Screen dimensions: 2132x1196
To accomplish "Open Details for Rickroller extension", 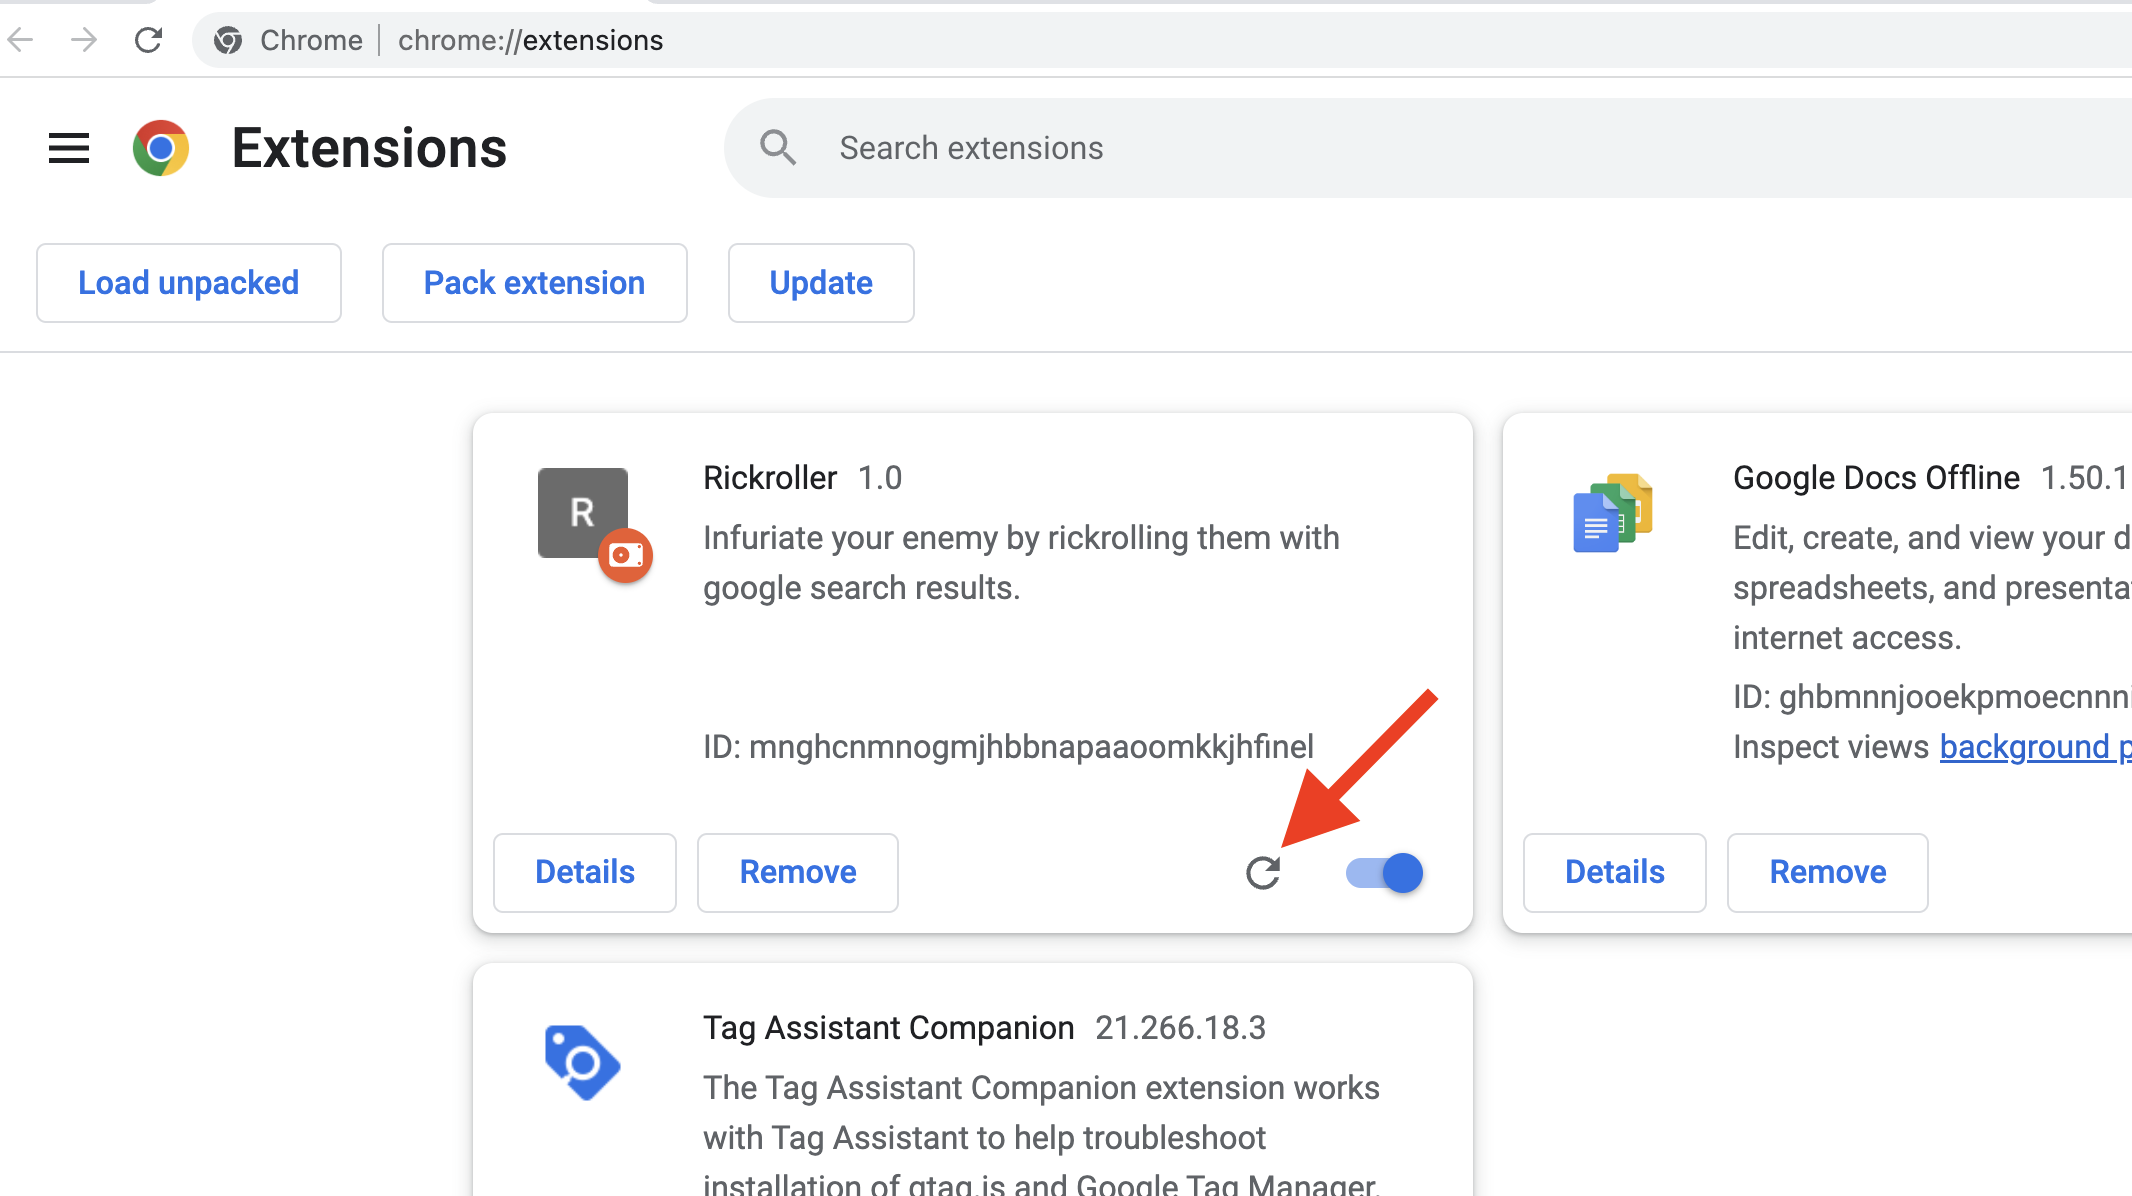I will click(586, 870).
